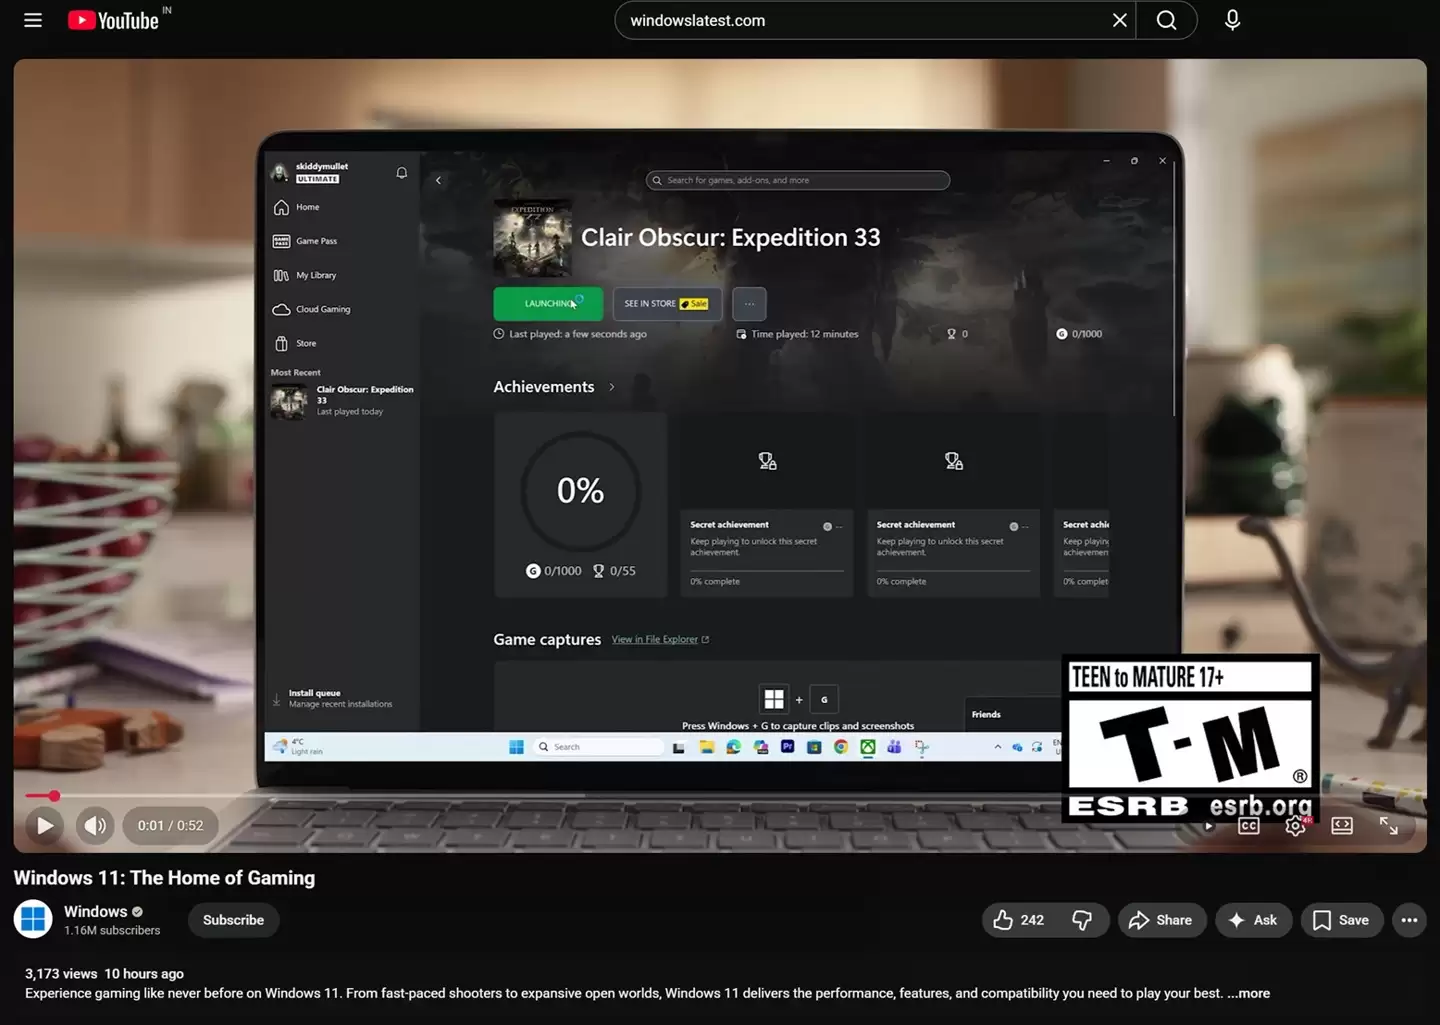Toggle the autoplay switch
The height and width of the screenshot is (1025, 1440).
(1207, 826)
